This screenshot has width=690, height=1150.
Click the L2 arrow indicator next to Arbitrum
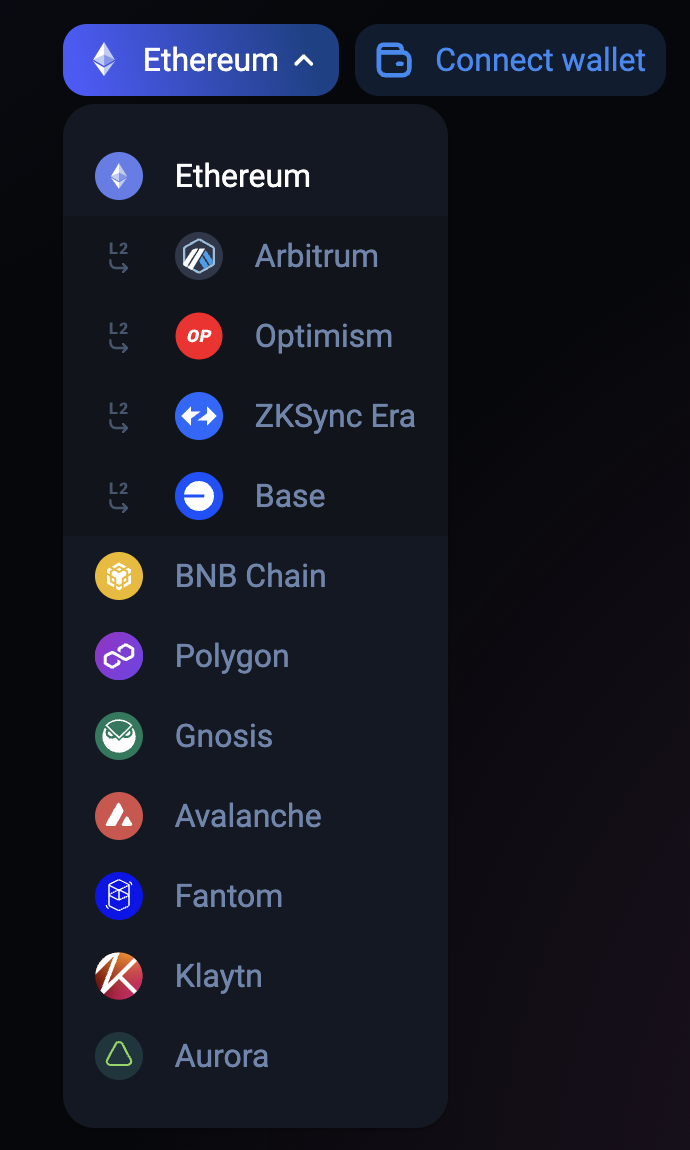pyautogui.click(x=119, y=256)
